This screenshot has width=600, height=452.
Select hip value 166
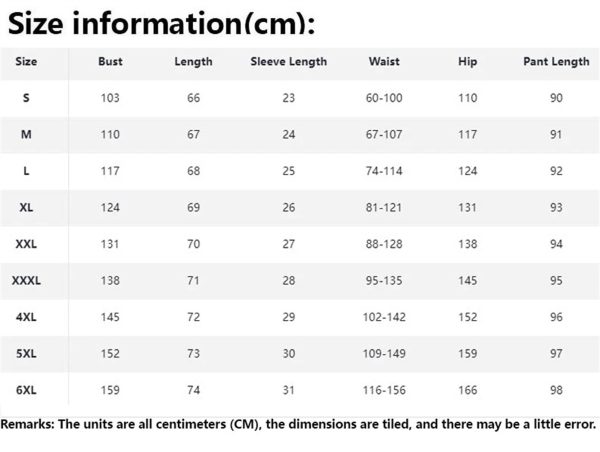[x=467, y=390]
